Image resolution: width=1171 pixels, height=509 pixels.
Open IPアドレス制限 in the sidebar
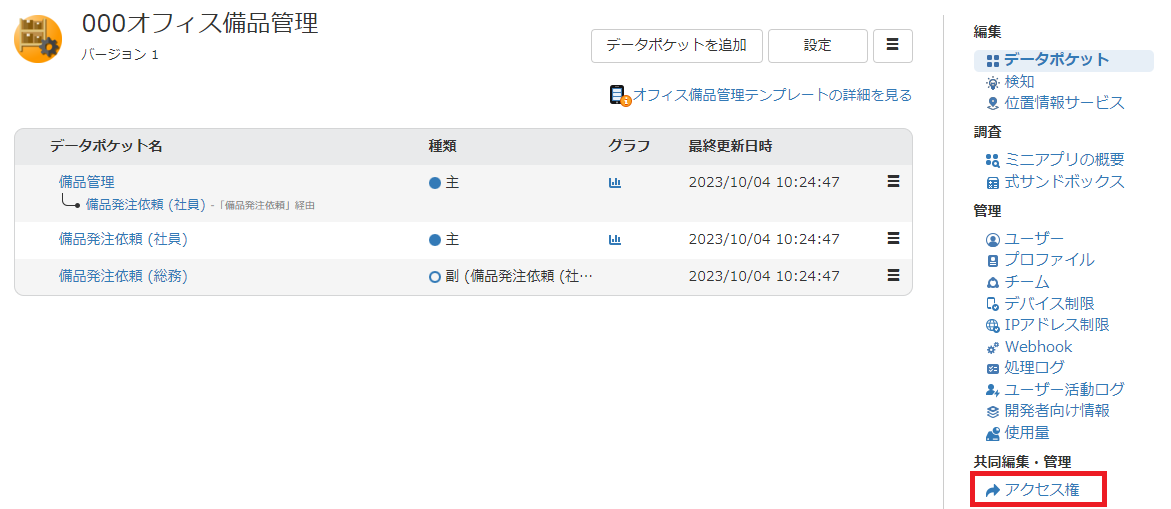click(x=1057, y=325)
